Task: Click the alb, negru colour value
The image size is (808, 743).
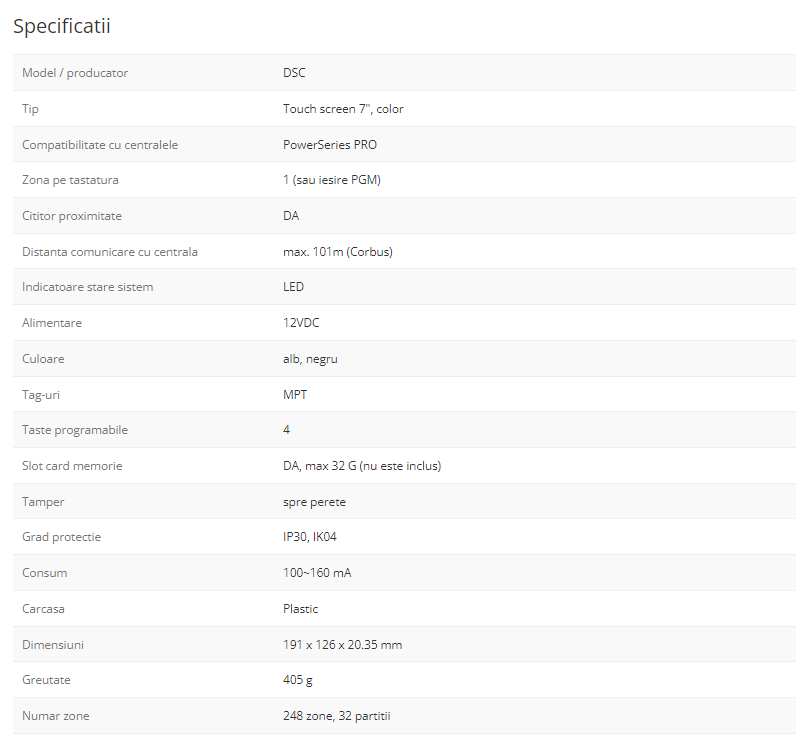Action: click(x=310, y=359)
